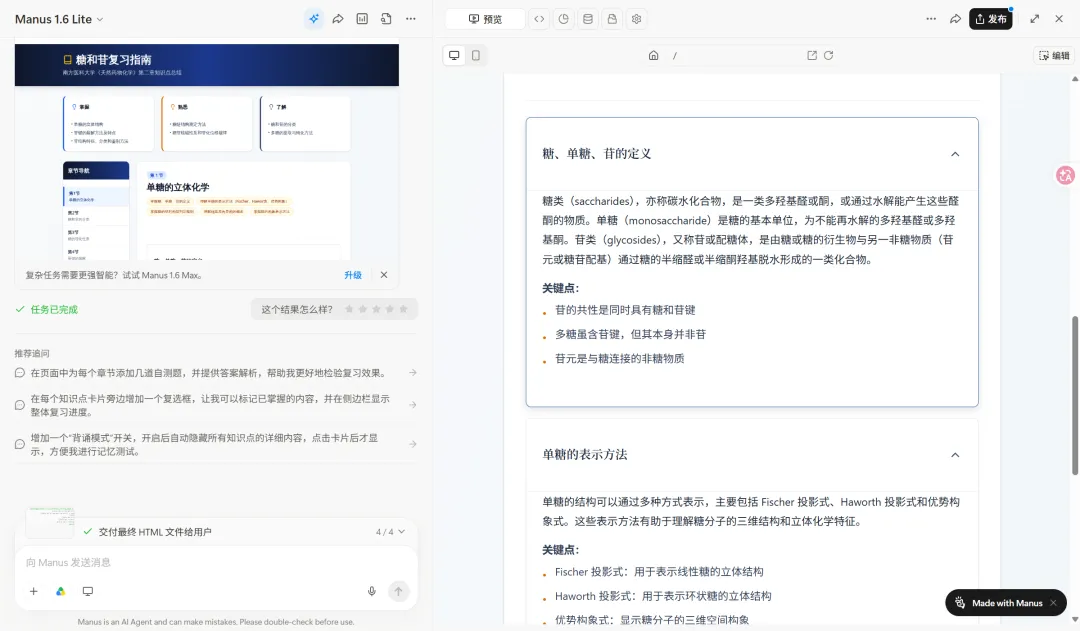Select desktop device view

454,55
